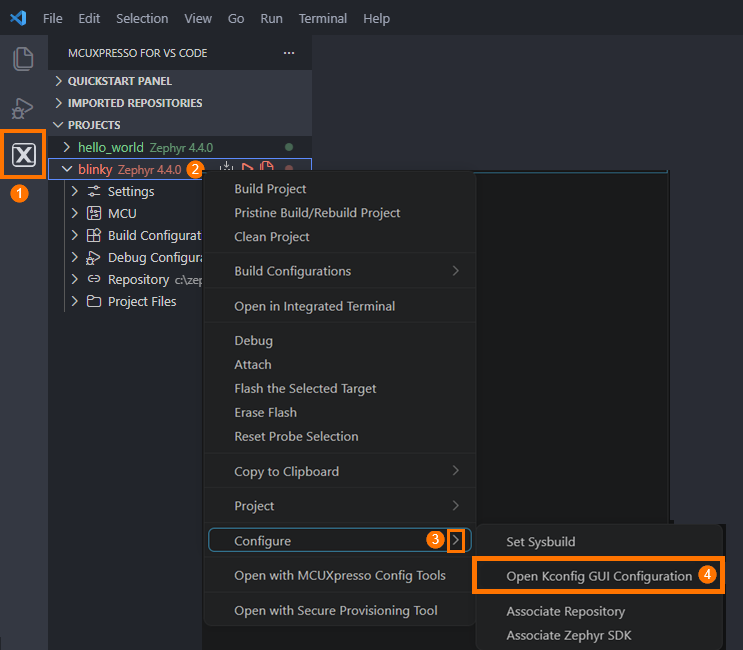Open the Edit menu
This screenshot has width=743, height=650.
89,18
